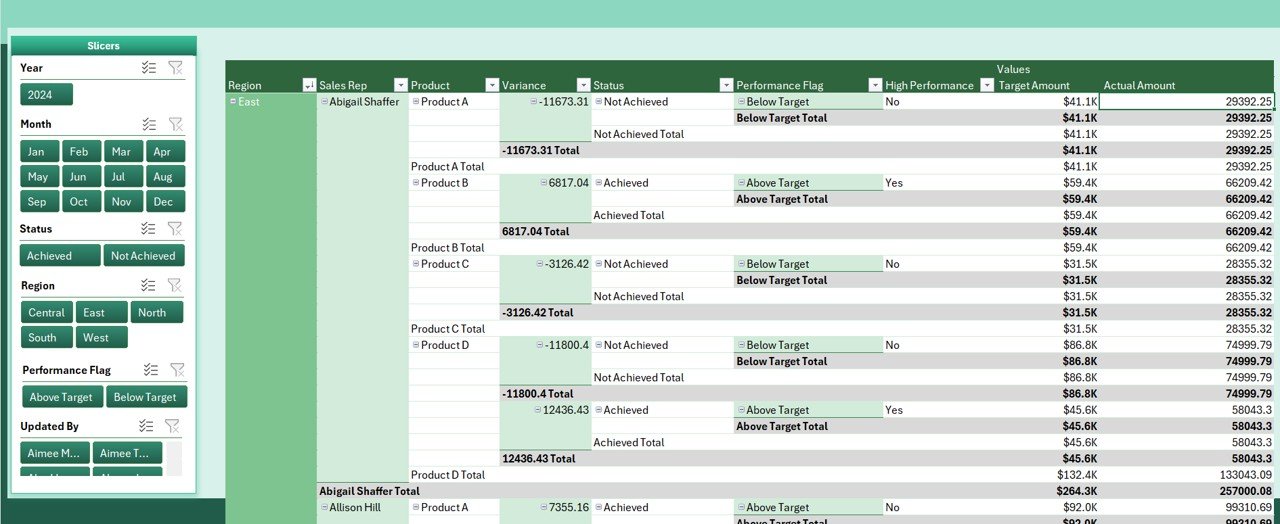Screen dimensions: 1280x524
Task: Collapse the East region group
Action: point(232,102)
